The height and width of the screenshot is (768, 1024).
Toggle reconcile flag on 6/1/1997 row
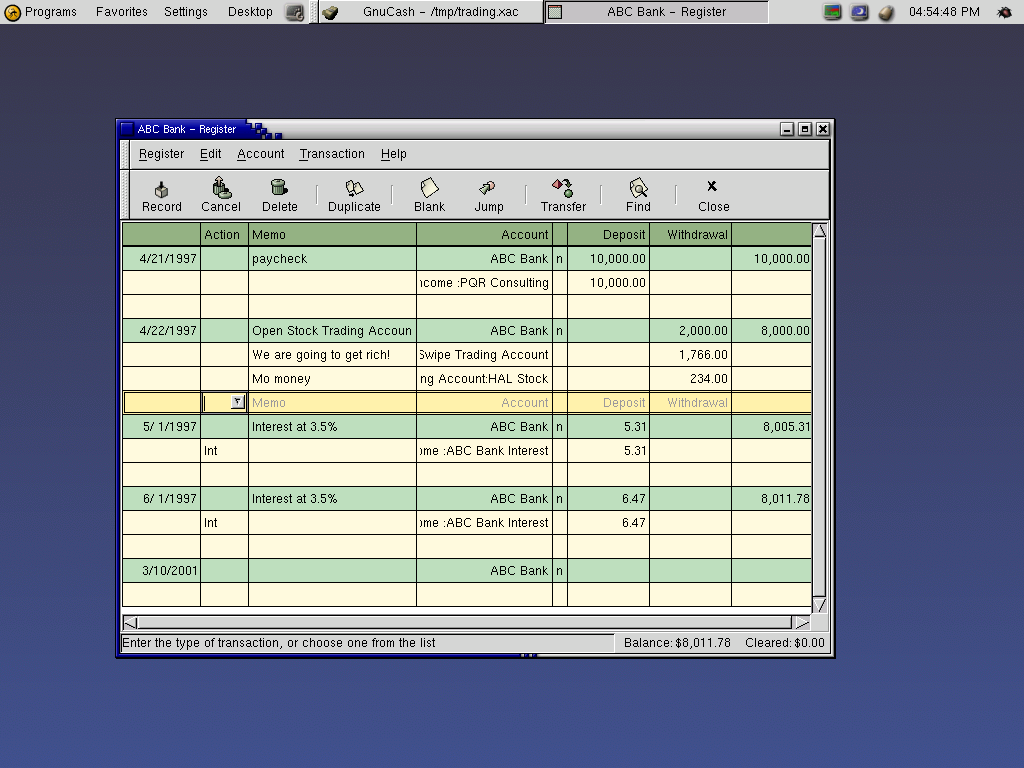(559, 498)
